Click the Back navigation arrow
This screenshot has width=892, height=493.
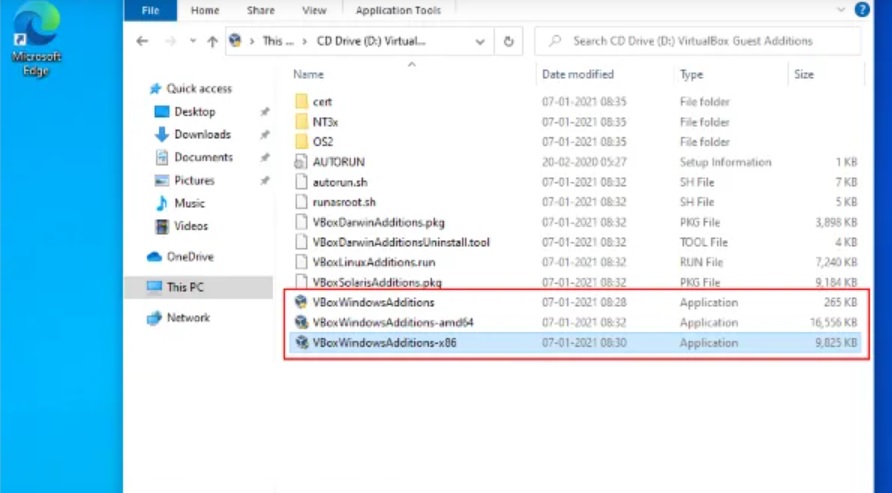(x=142, y=41)
